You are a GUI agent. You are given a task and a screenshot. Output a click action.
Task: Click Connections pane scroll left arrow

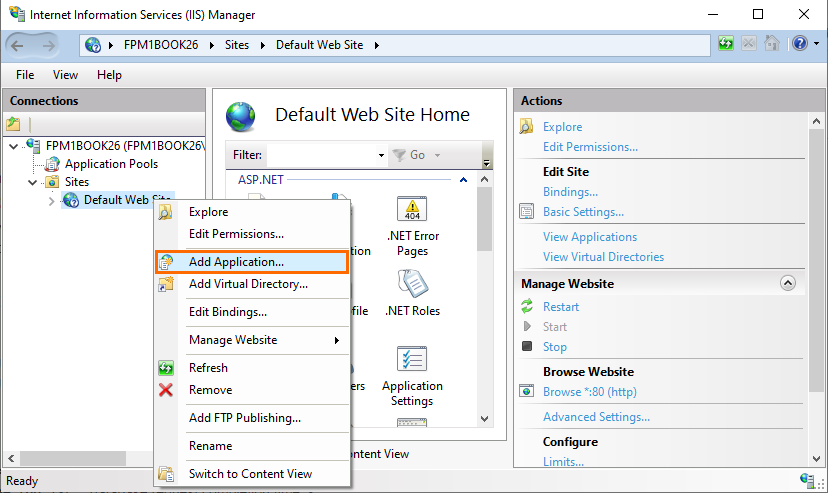pyautogui.click(x=11, y=458)
